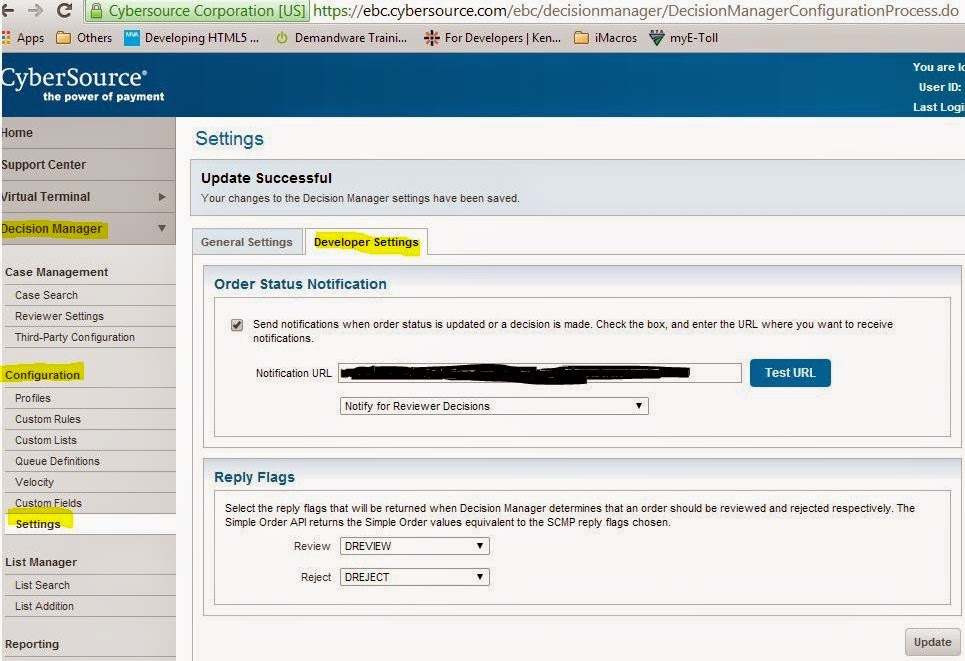The width and height of the screenshot is (965, 661).
Task: Open Custom Rules link
Action: (x=48, y=419)
